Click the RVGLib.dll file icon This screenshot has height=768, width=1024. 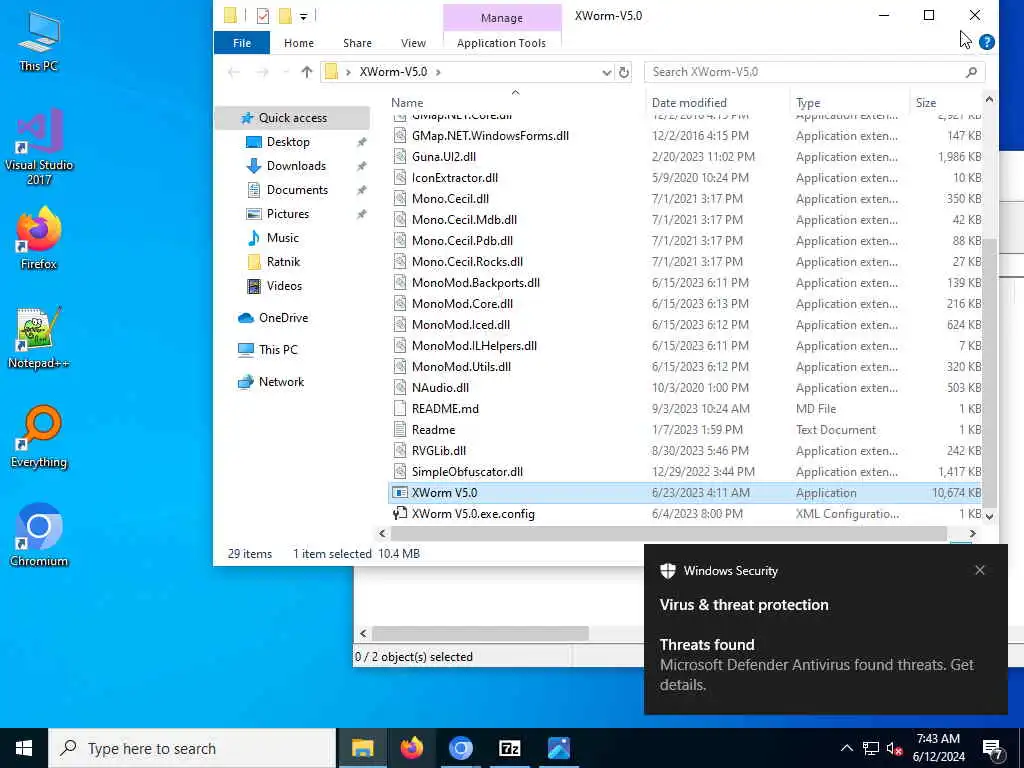coord(400,451)
